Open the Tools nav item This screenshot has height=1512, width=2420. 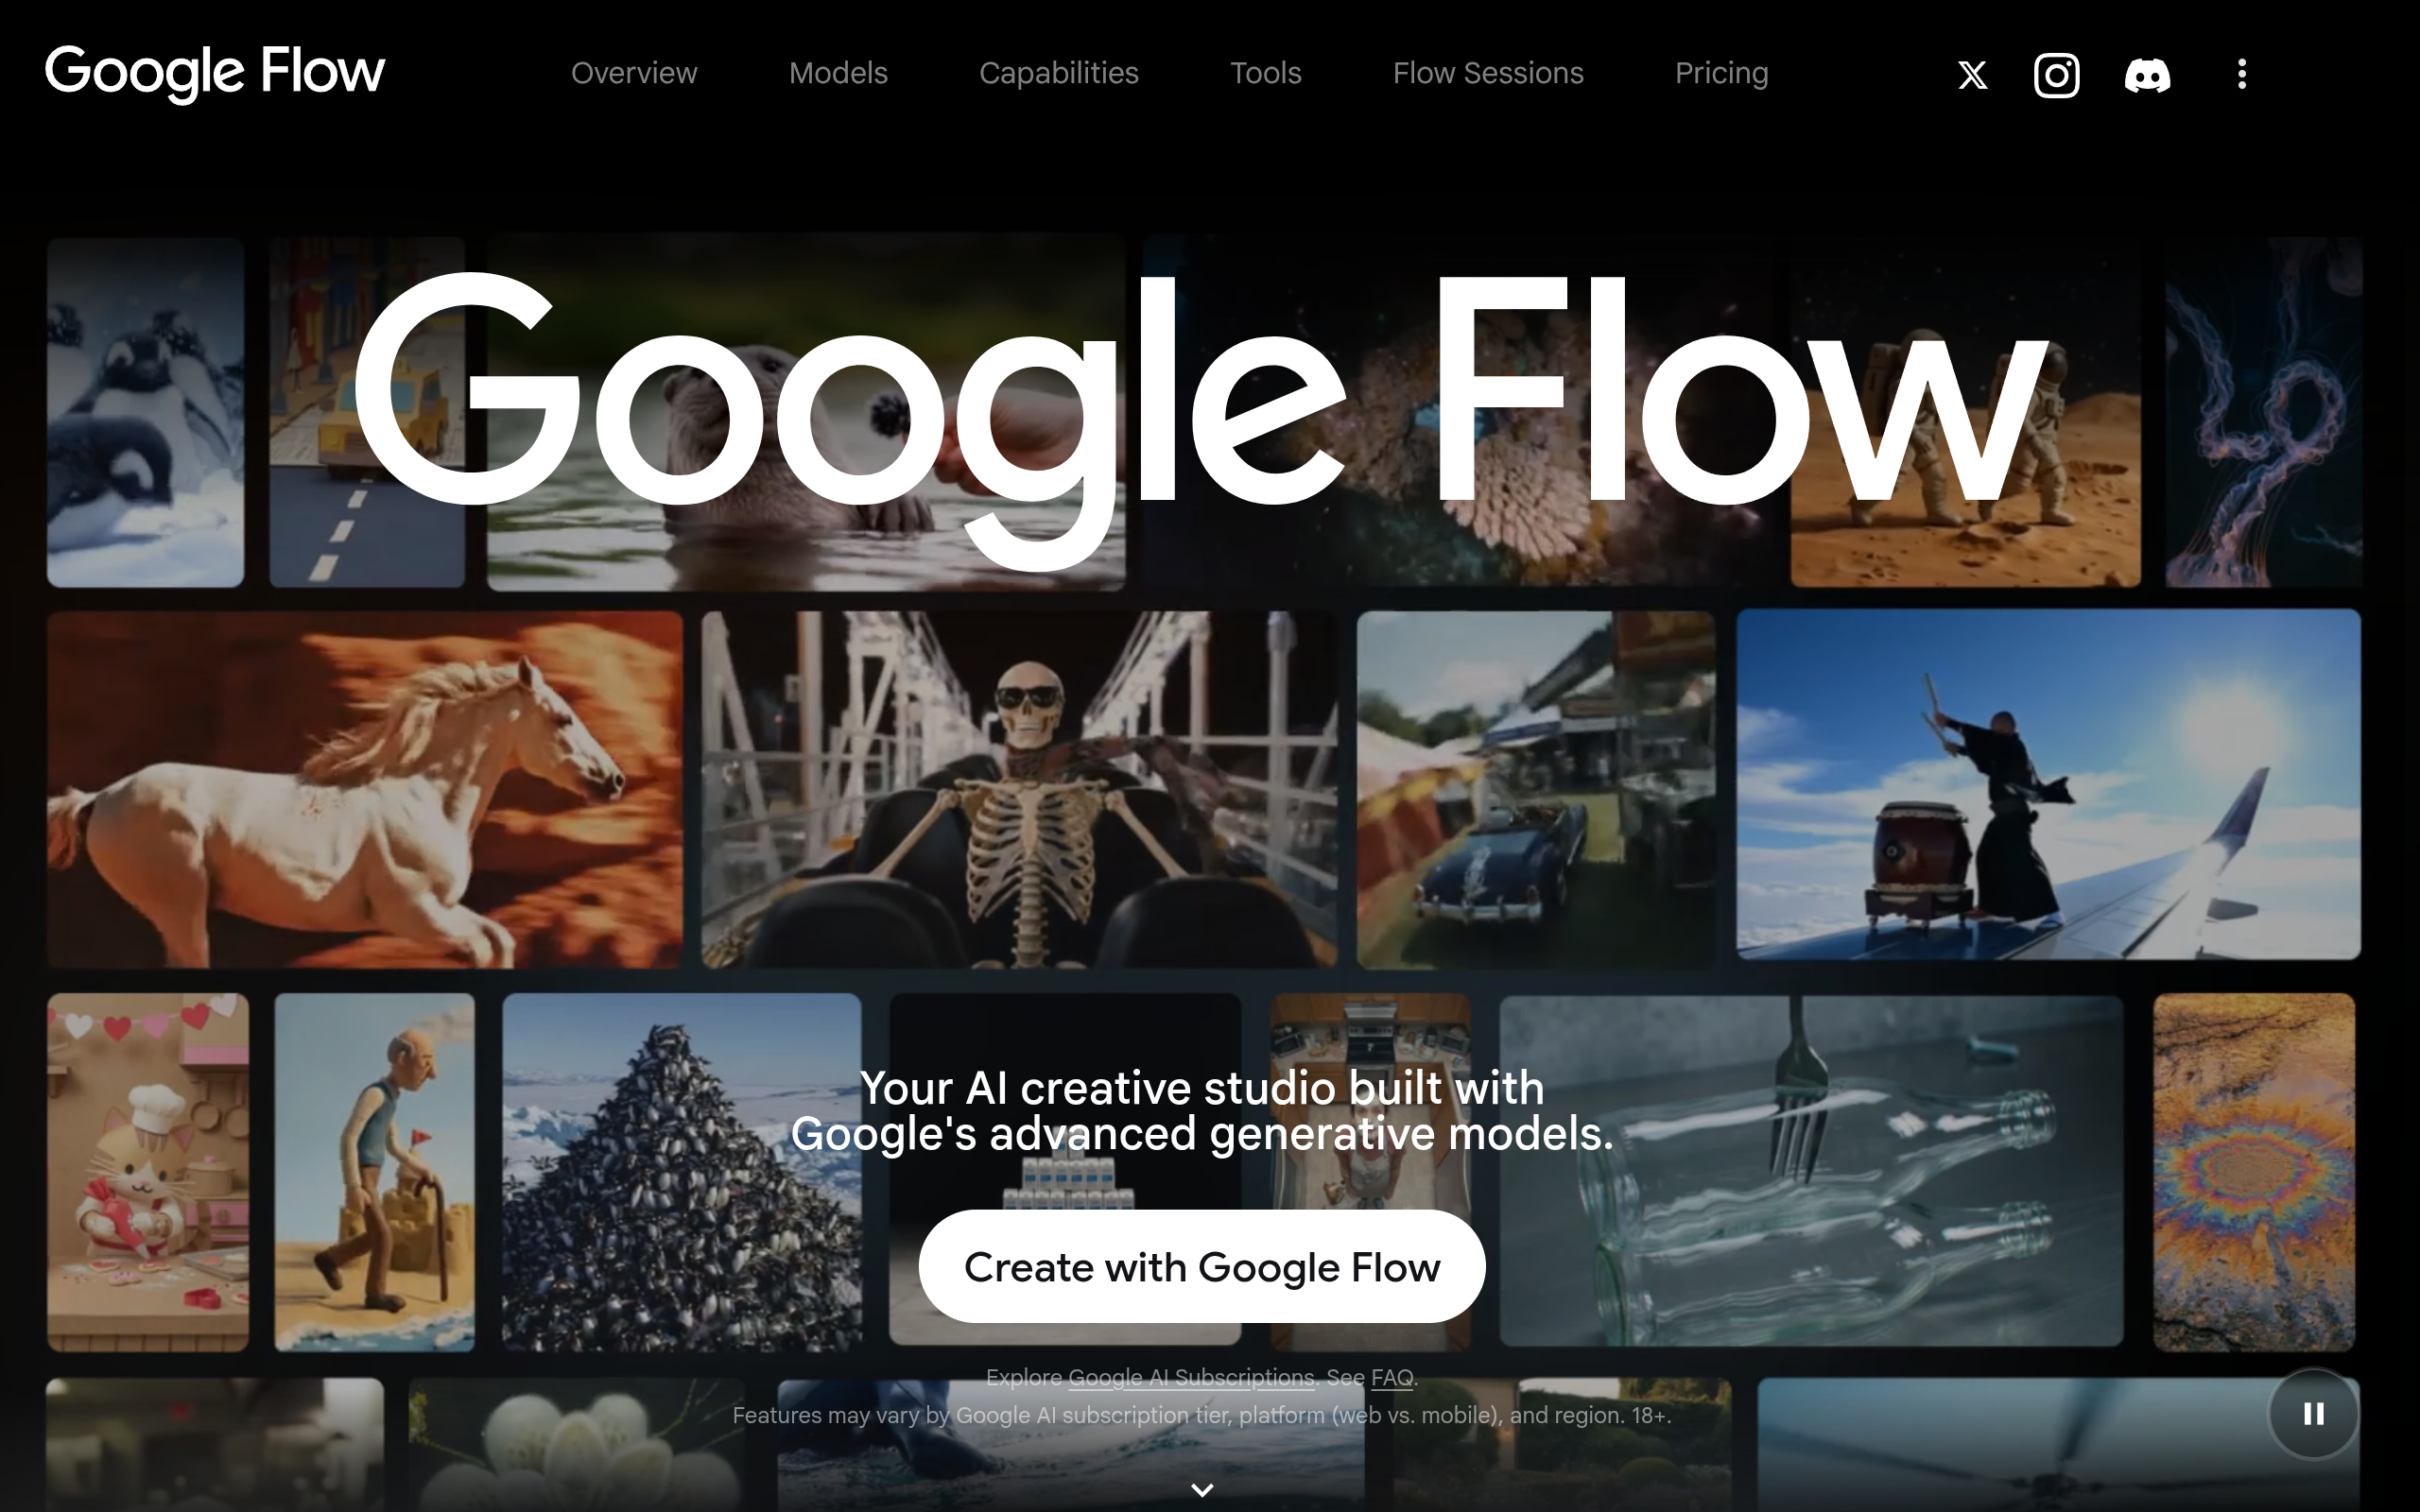click(1265, 73)
